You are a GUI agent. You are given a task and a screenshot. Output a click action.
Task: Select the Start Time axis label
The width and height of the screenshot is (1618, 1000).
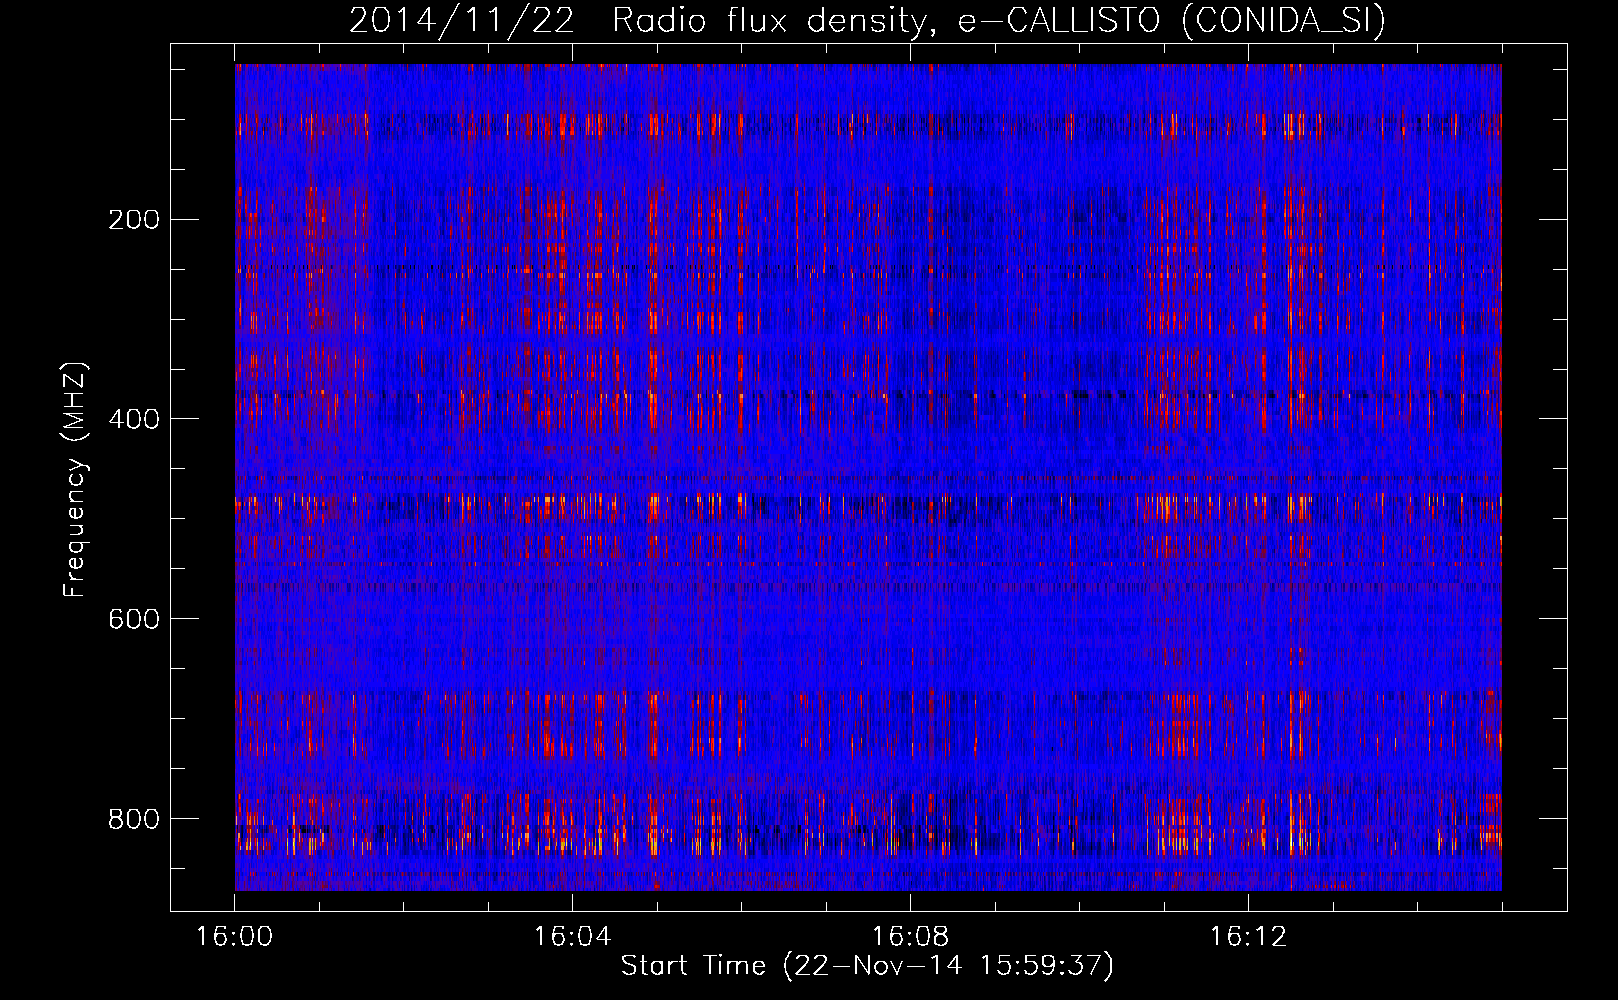tap(868, 966)
